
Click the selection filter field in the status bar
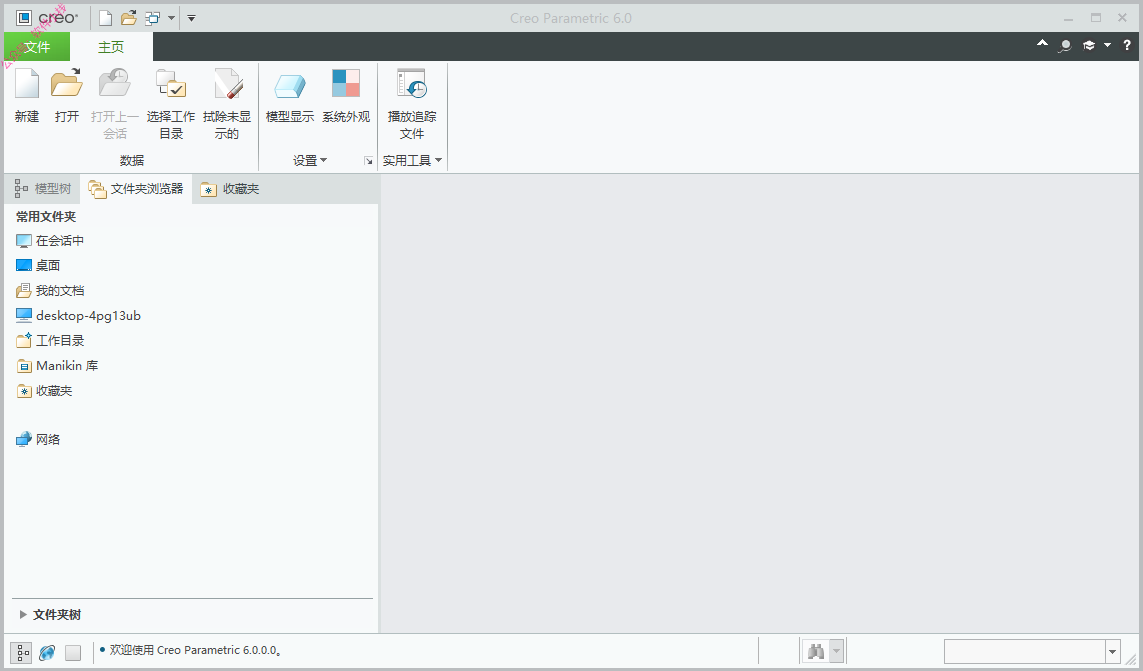(1025, 651)
